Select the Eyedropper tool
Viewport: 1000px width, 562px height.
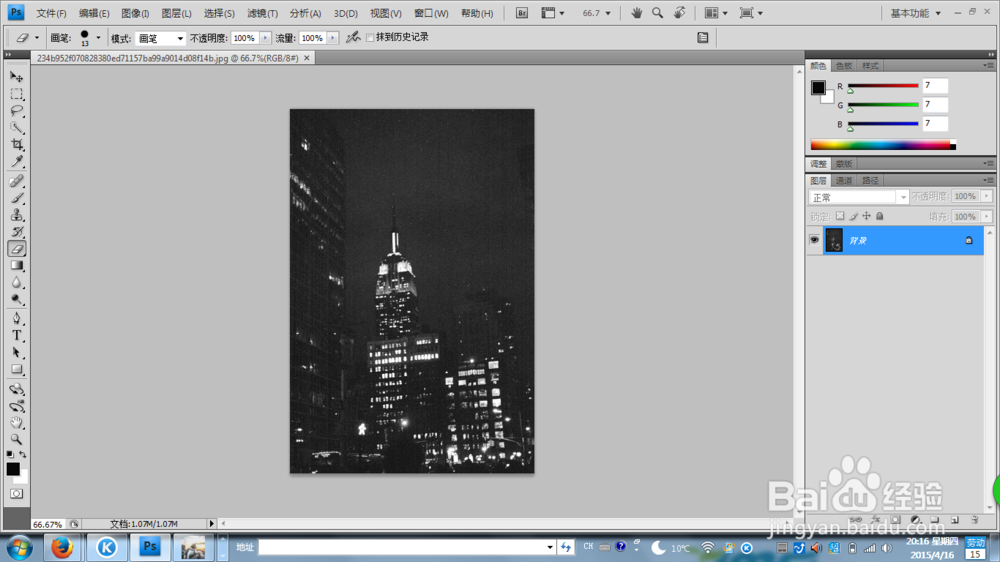click(x=17, y=161)
